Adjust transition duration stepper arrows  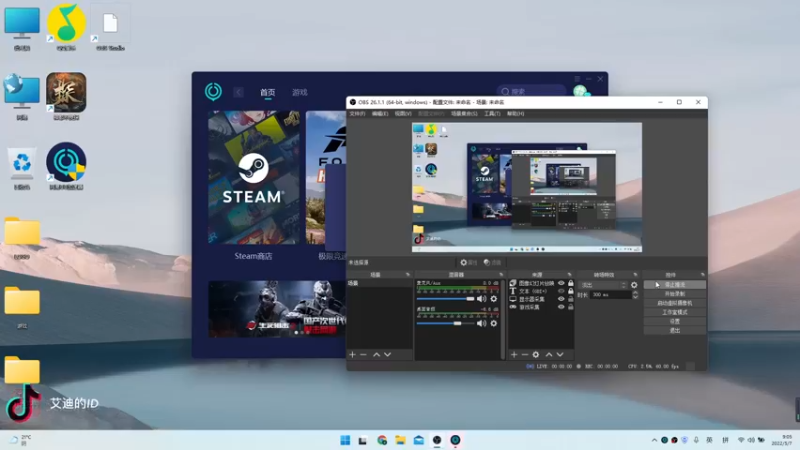(635, 294)
